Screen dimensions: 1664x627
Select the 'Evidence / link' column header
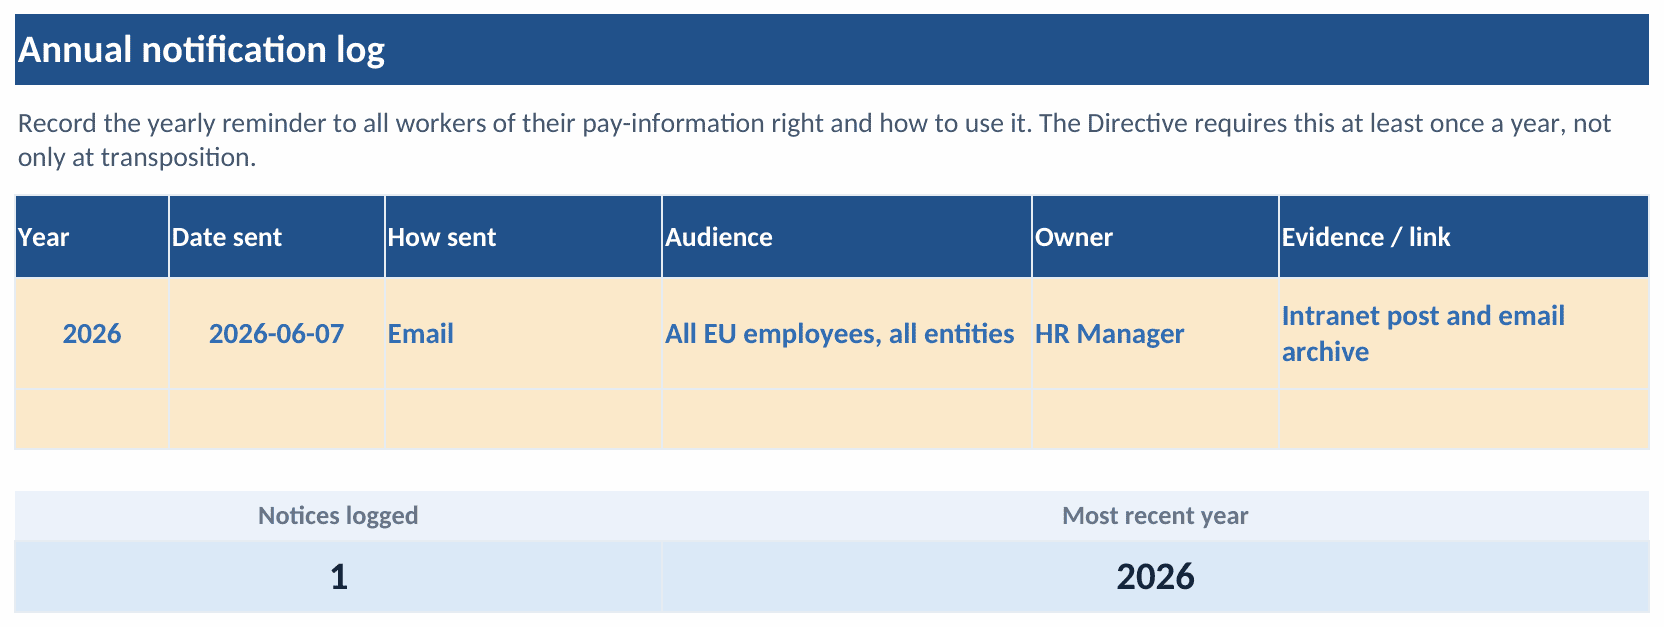[1464, 237]
